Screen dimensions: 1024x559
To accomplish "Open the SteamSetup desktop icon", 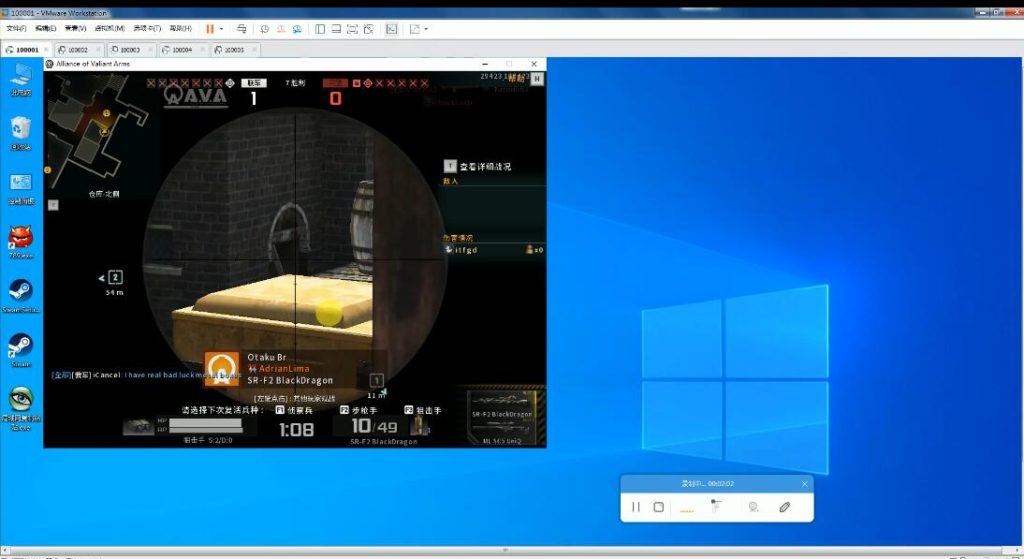I will [x=21, y=296].
